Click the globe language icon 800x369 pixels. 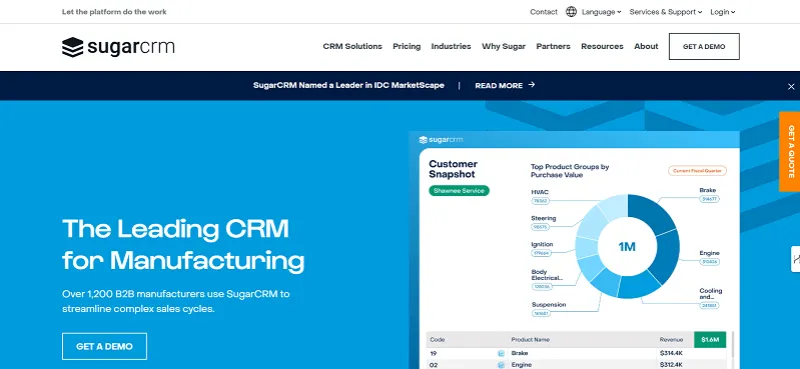[x=571, y=12]
